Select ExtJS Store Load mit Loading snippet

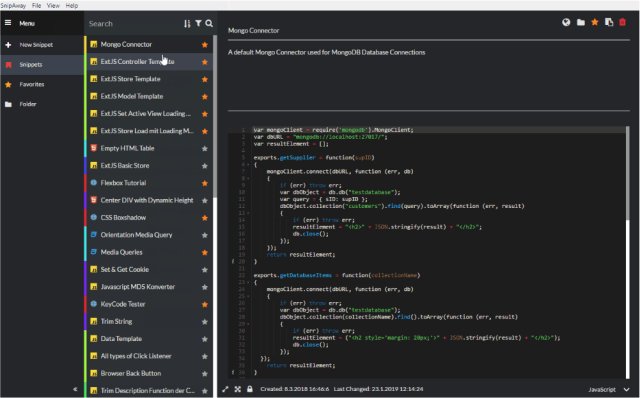pos(149,131)
